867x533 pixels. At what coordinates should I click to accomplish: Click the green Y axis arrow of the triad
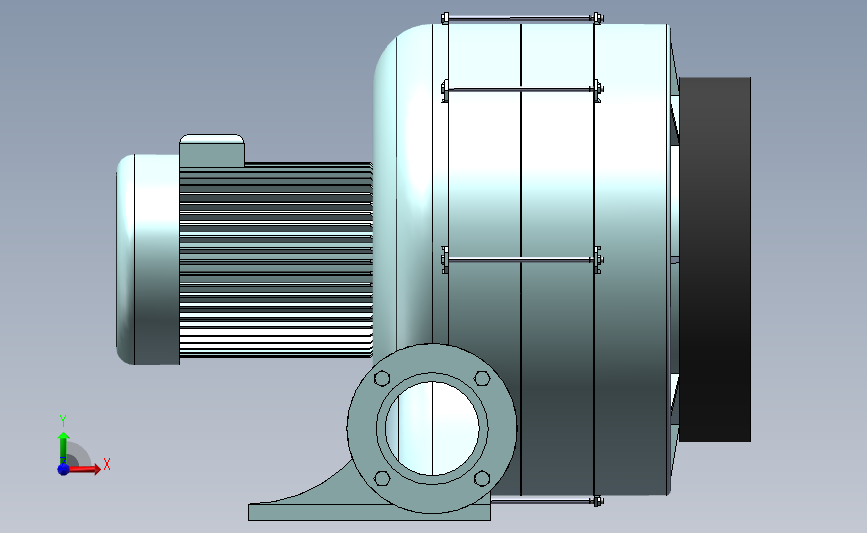coord(64,447)
